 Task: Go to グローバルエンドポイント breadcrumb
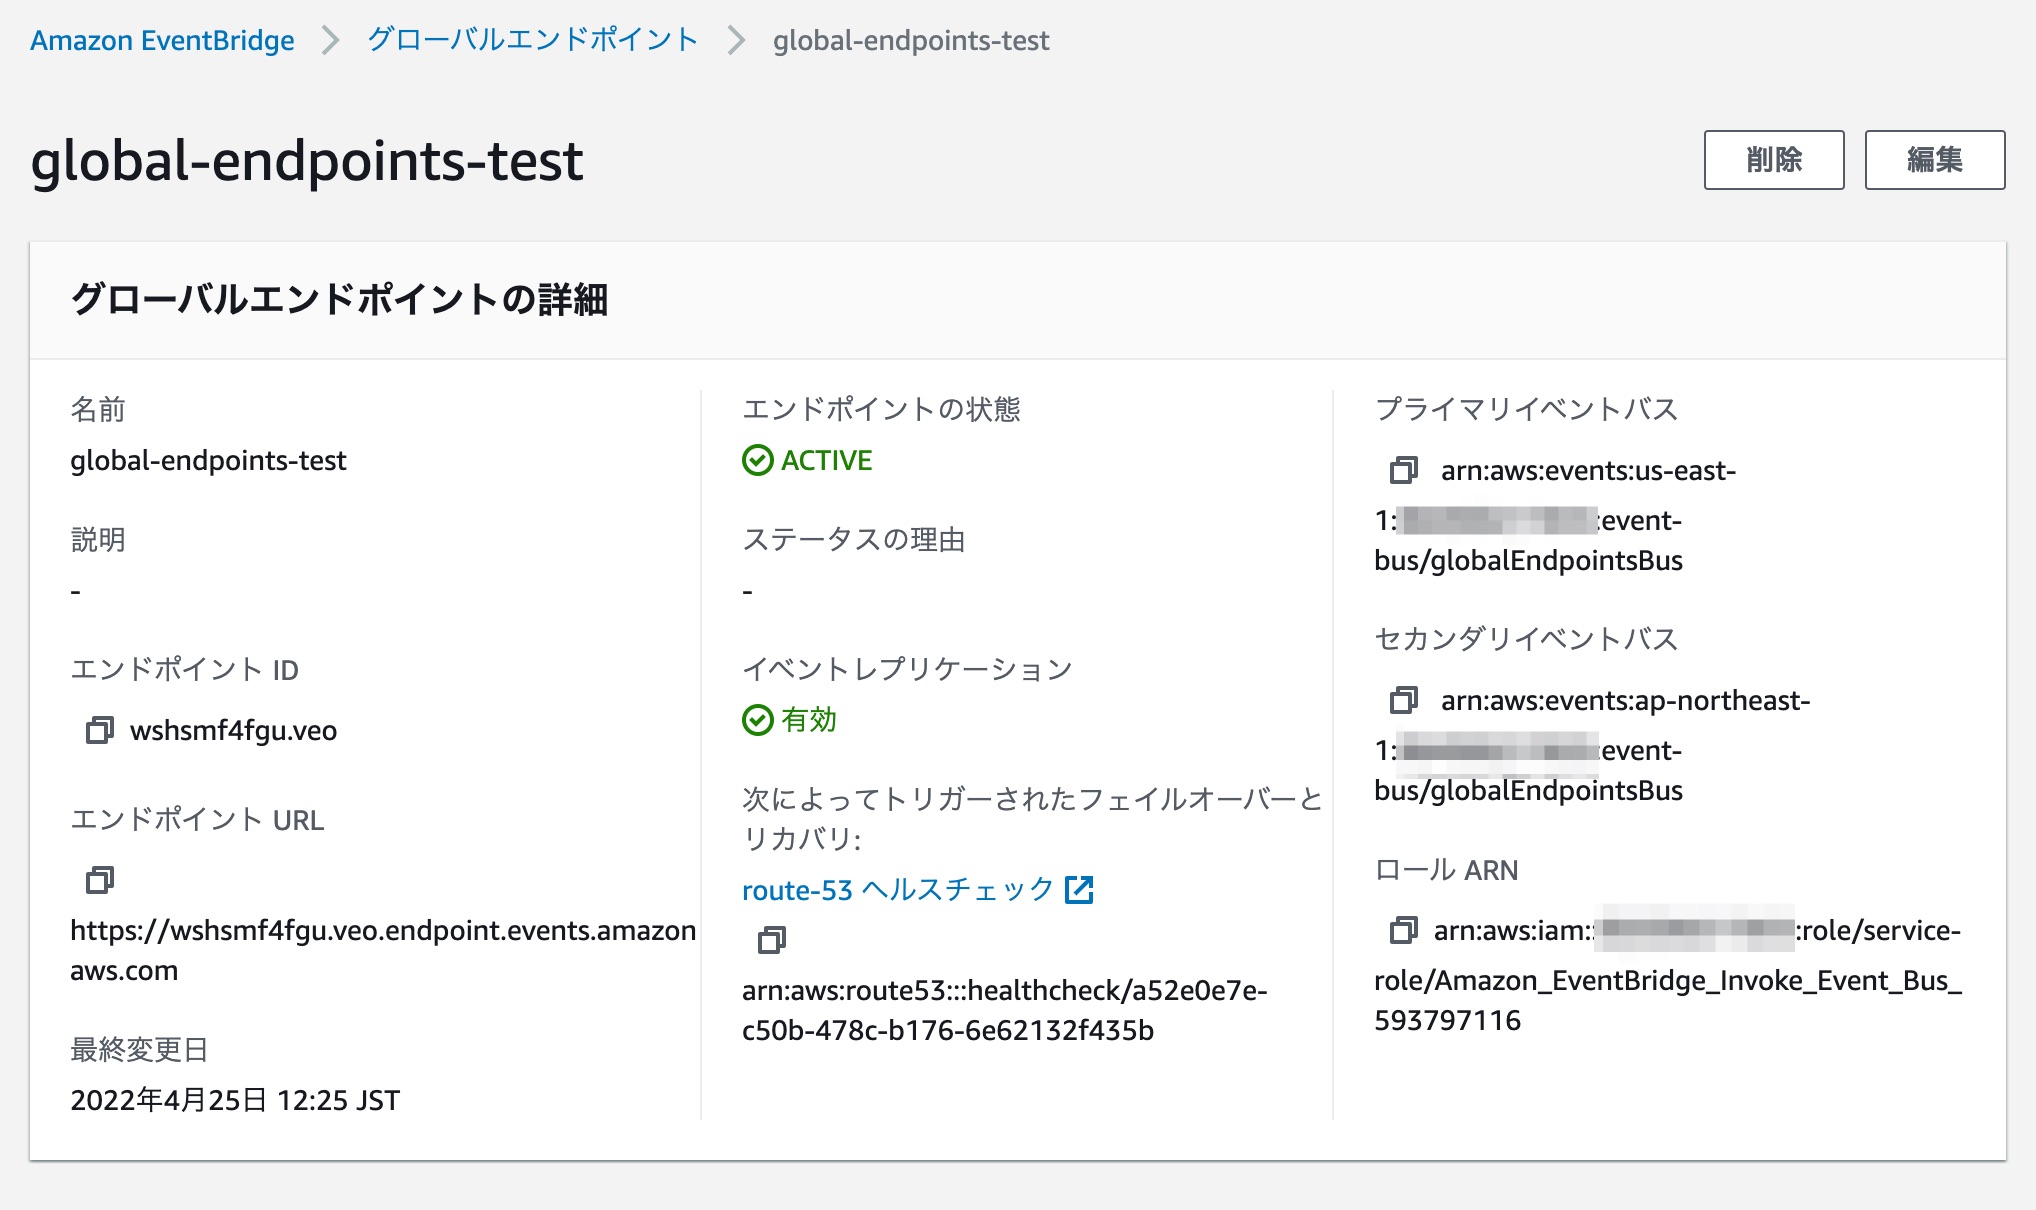pos(533,40)
